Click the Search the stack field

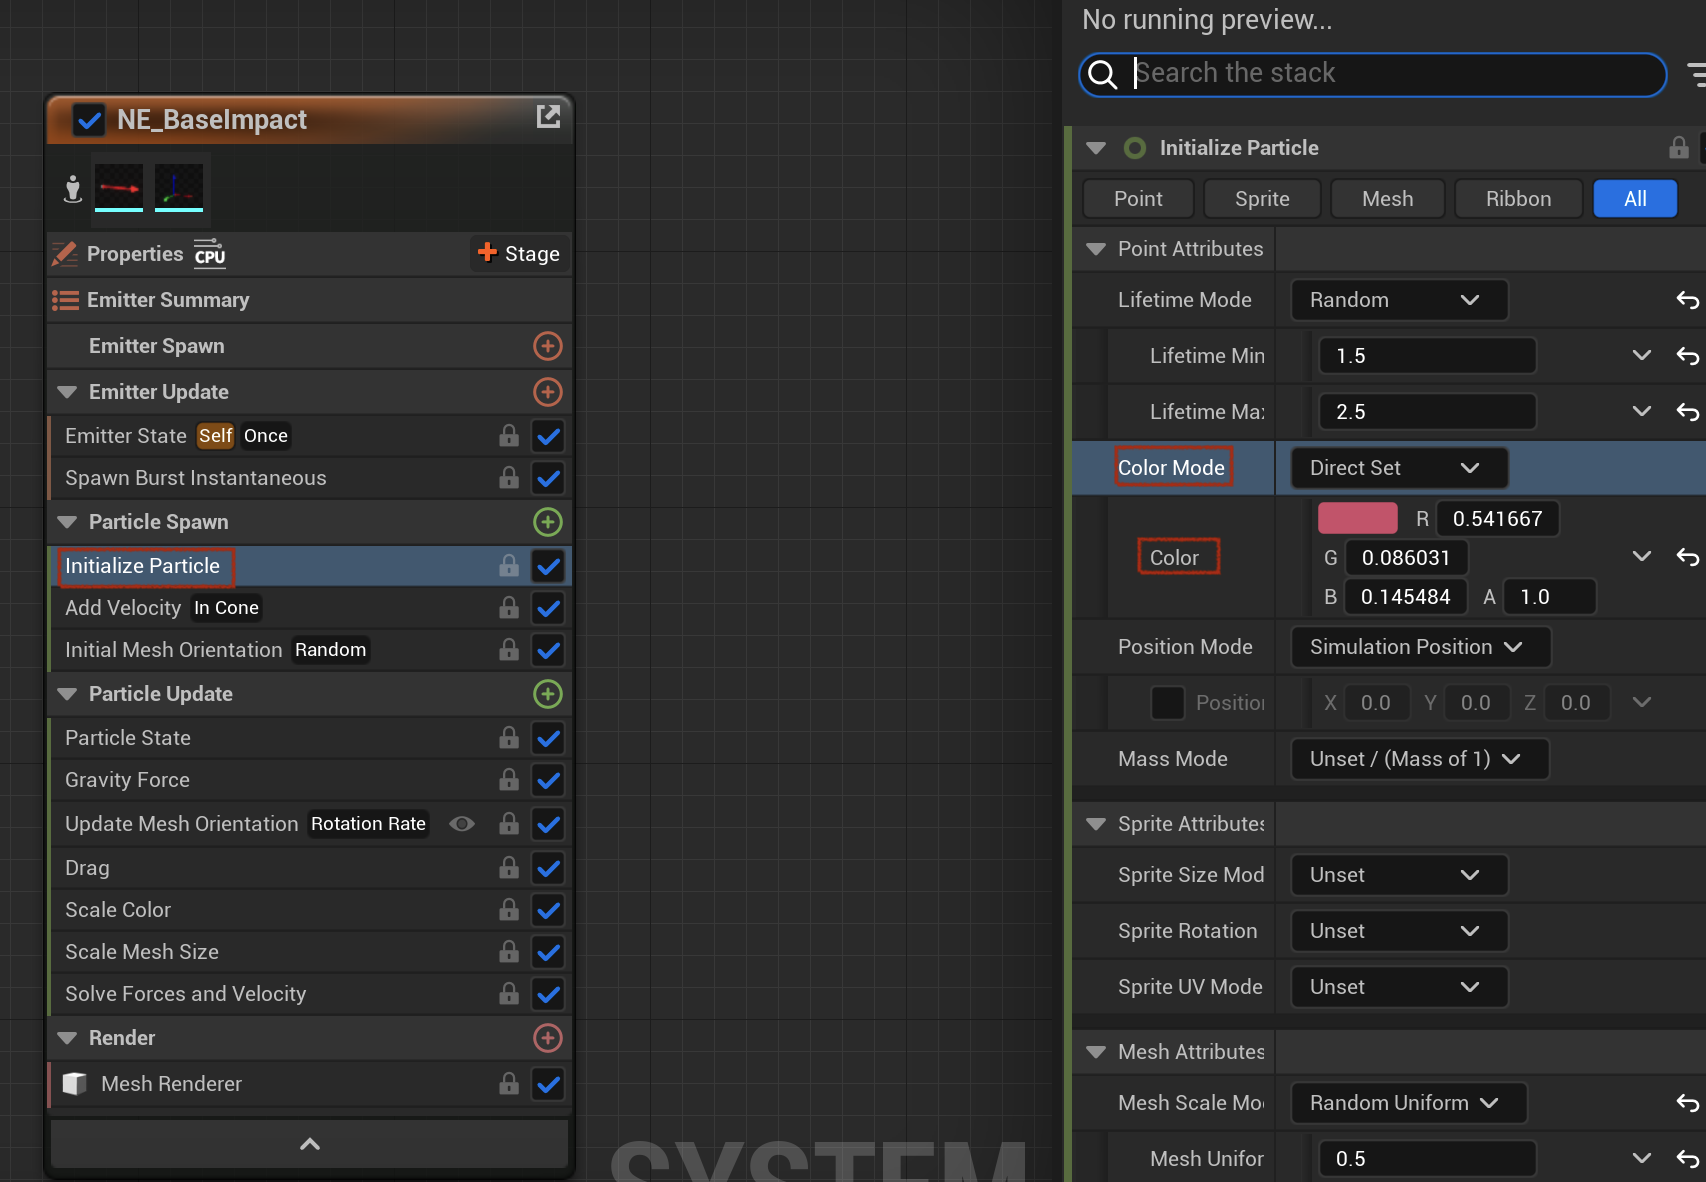coord(1372,74)
